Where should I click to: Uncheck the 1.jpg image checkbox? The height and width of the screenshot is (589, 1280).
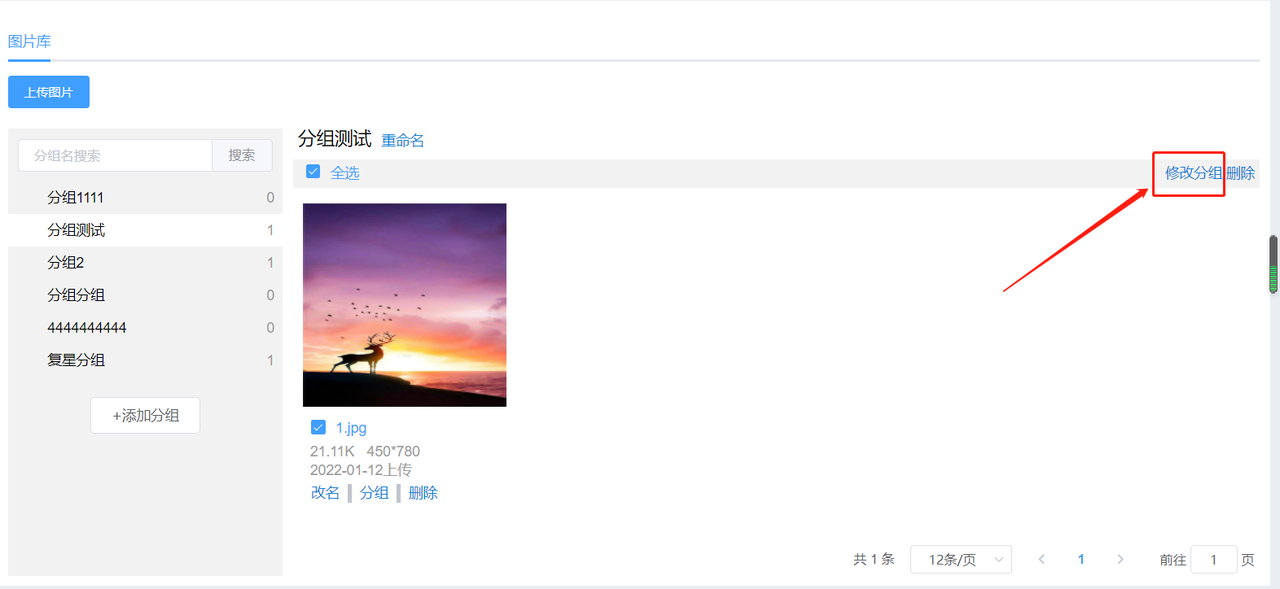[x=318, y=427]
